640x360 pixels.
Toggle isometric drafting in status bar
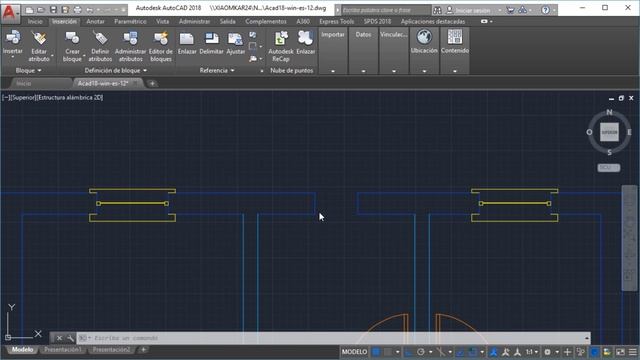(440, 352)
